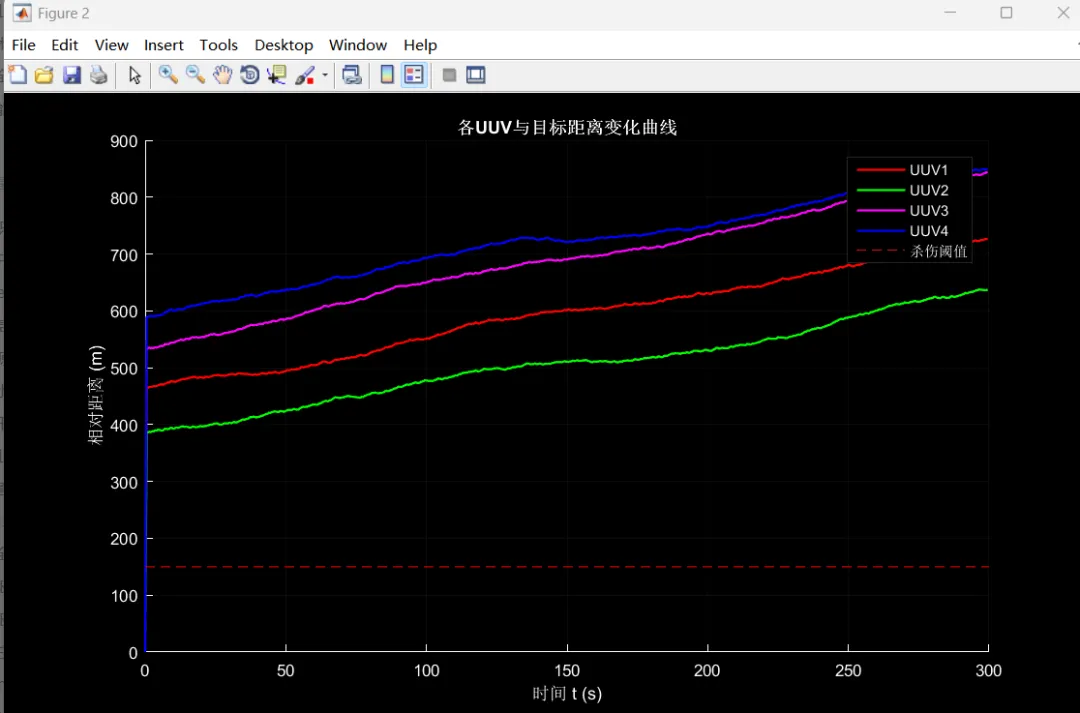The image size is (1080, 713).
Task: Select the Pan hand tool
Action: 222,74
